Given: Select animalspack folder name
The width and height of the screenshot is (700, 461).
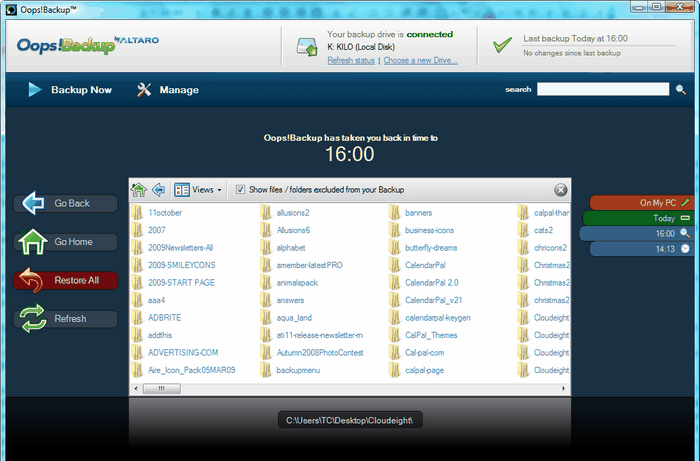Looking at the screenshot, I should 297,282.
